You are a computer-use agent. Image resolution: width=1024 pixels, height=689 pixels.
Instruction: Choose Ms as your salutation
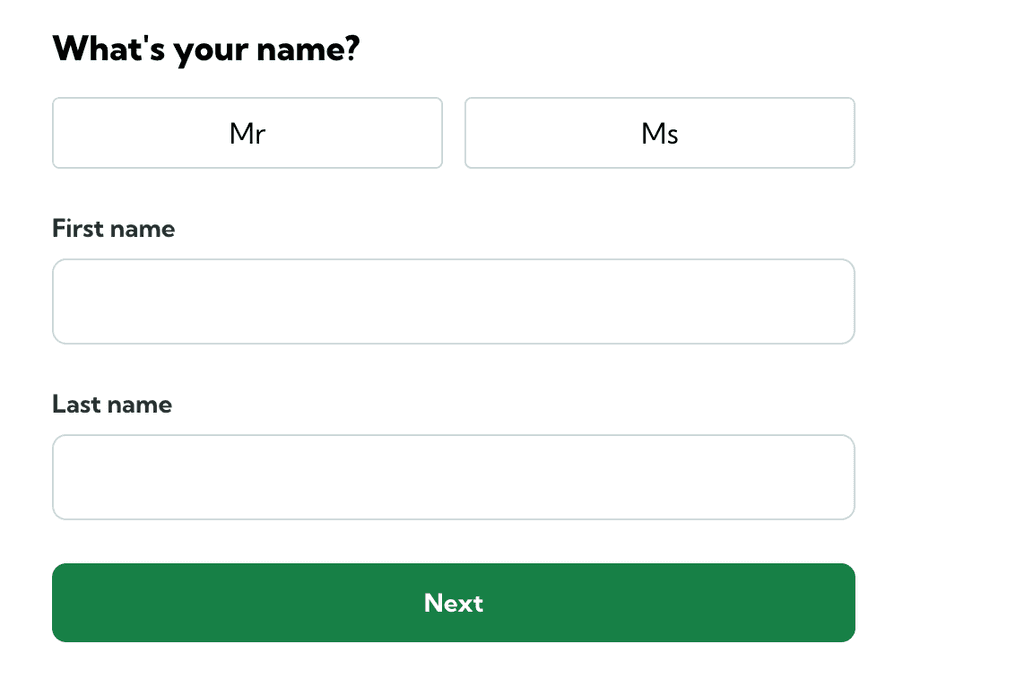click(659, 133)
